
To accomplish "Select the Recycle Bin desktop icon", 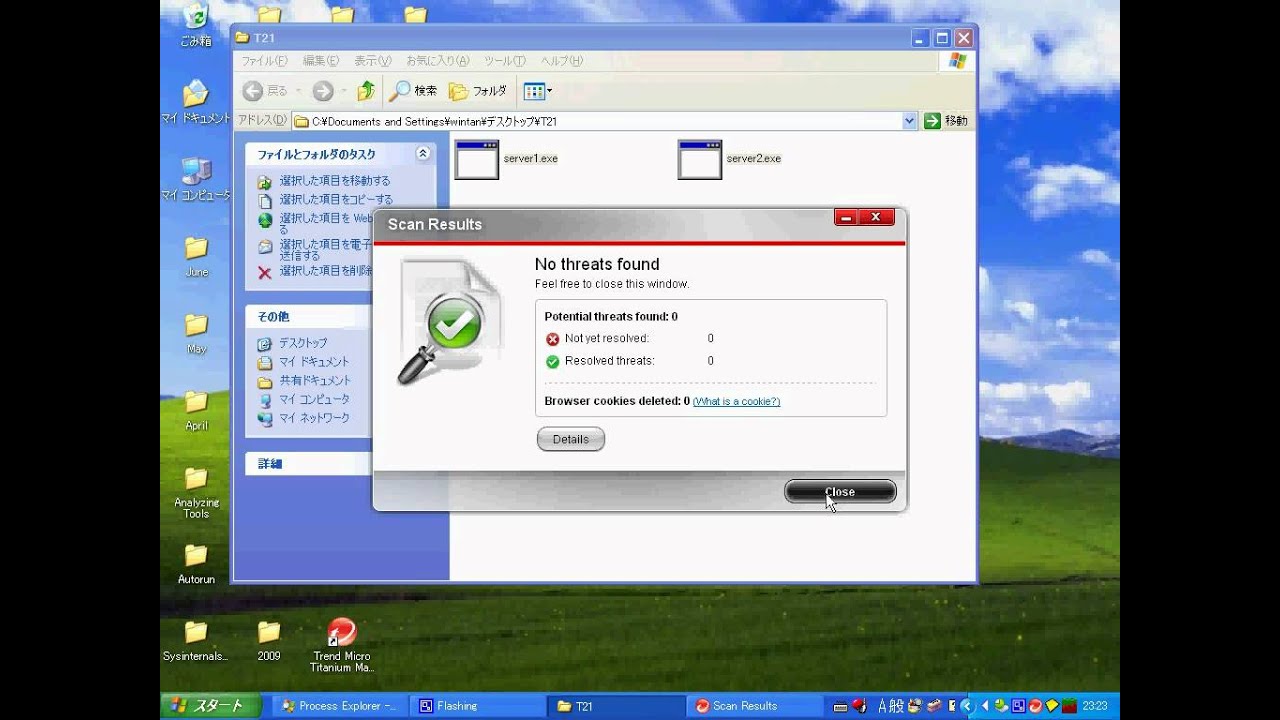I will click(x=196, y=26).
